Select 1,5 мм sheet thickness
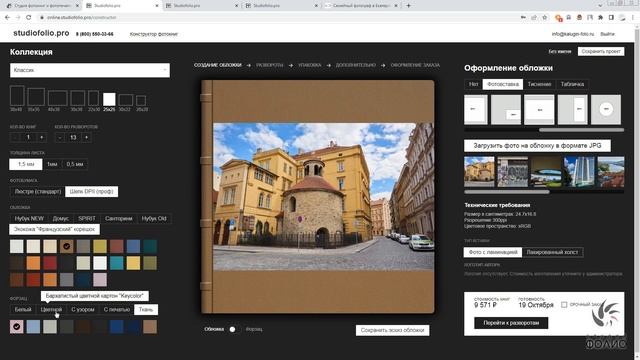The image size is (640, 360). coord(26,164)
